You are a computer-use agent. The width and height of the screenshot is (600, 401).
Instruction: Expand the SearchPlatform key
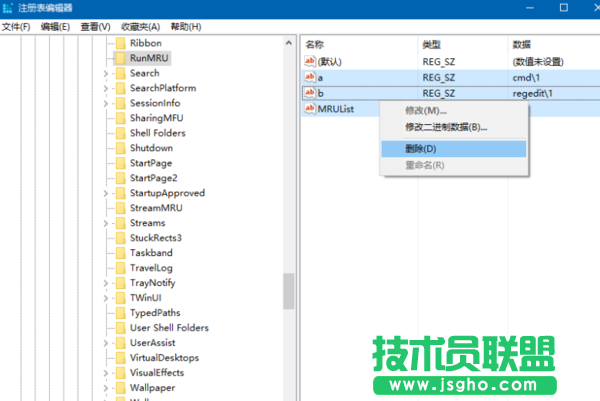(x=106, y=88)
